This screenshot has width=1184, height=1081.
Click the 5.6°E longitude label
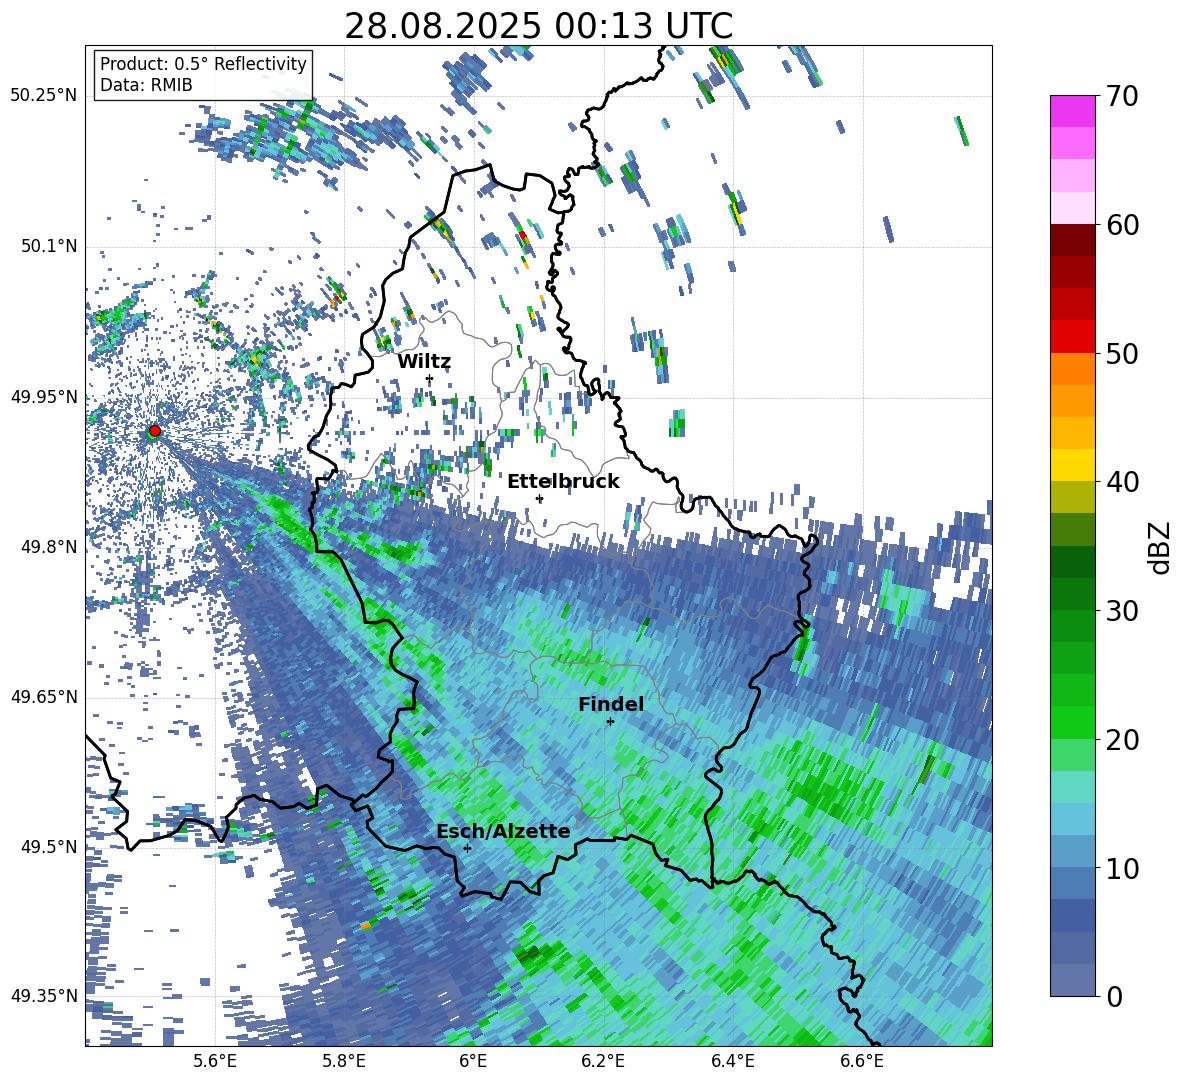pyautogui.click(x=215, y=1061)
